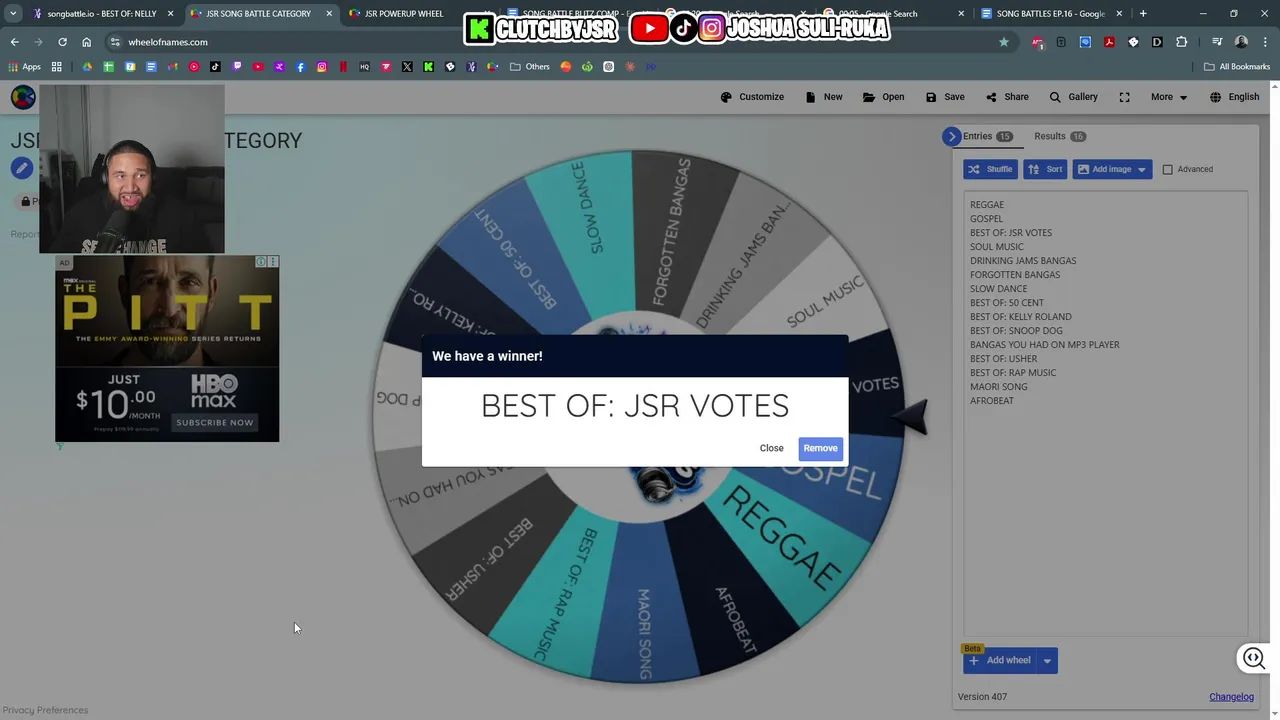The image size is (1280, 720).
Task: Create a New wheel
Action: point(824,97)
